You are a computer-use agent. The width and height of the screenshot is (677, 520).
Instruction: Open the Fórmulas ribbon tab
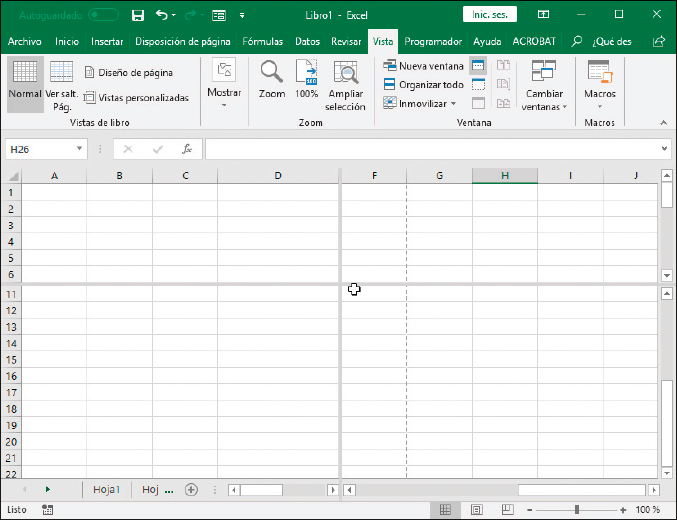tap(264, 42)
